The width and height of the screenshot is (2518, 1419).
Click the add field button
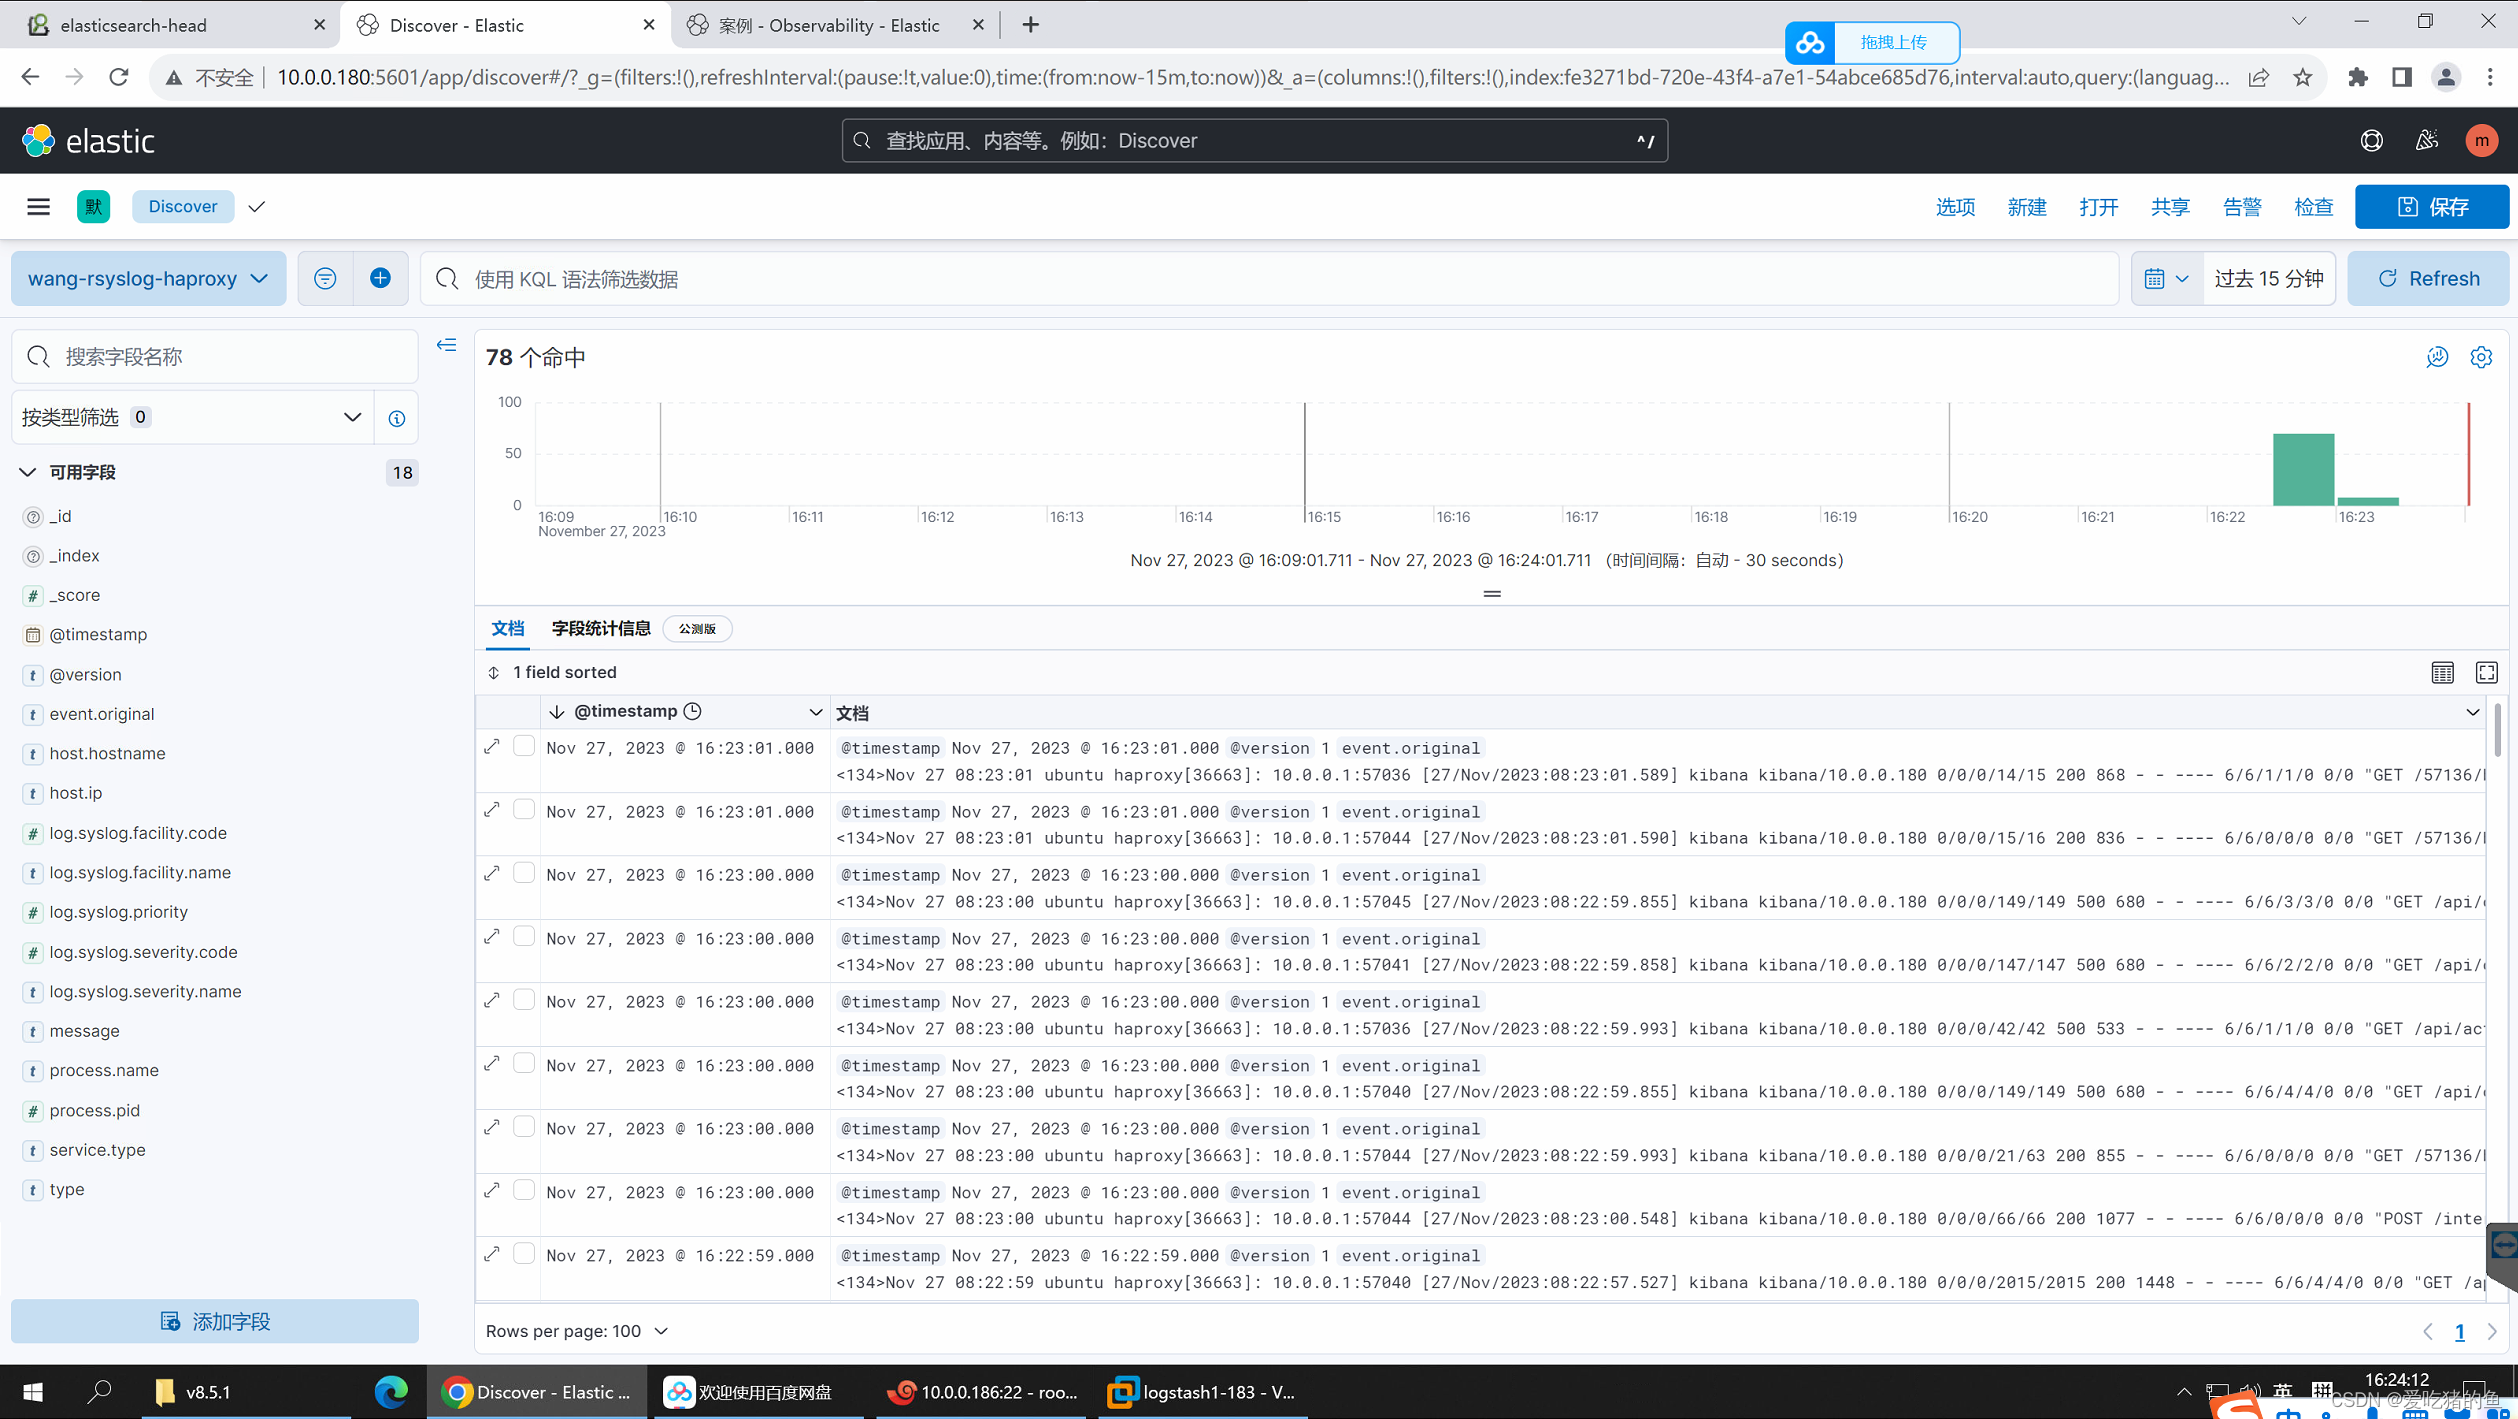215,1321
